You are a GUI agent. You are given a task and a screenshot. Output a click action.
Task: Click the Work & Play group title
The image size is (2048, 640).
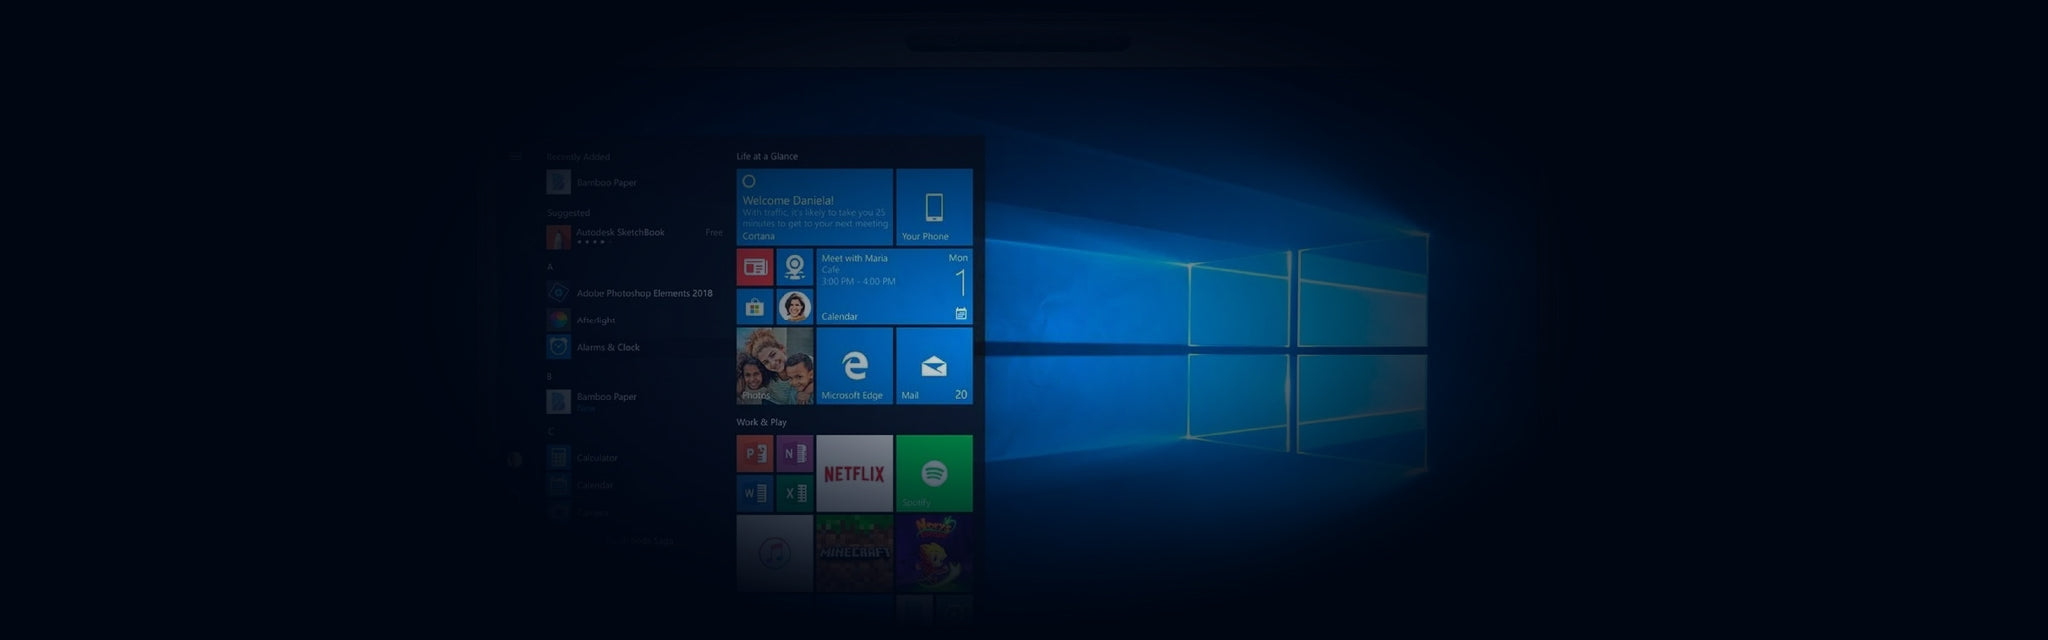pos(762,422)
